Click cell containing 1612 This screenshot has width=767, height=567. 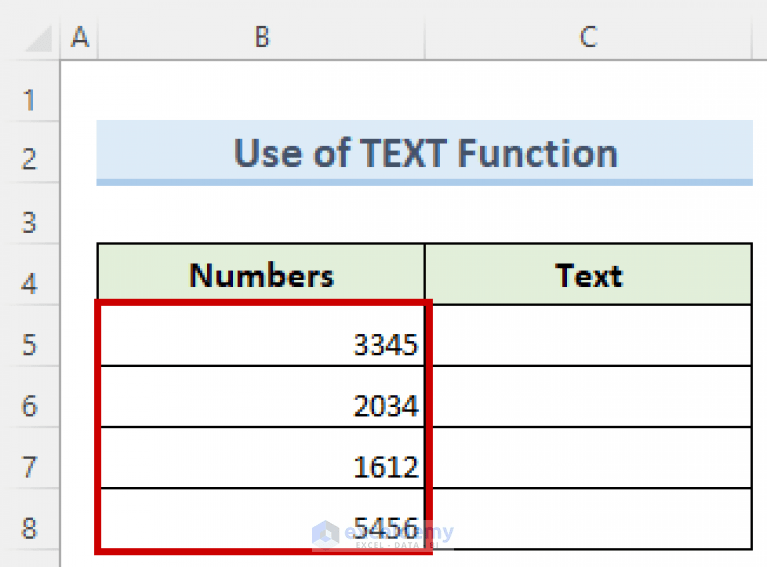click(x=262, y=458)
